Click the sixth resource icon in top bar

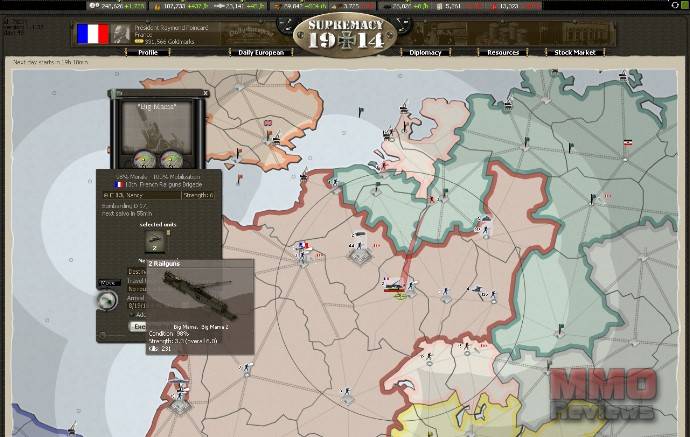pos(386,6)
